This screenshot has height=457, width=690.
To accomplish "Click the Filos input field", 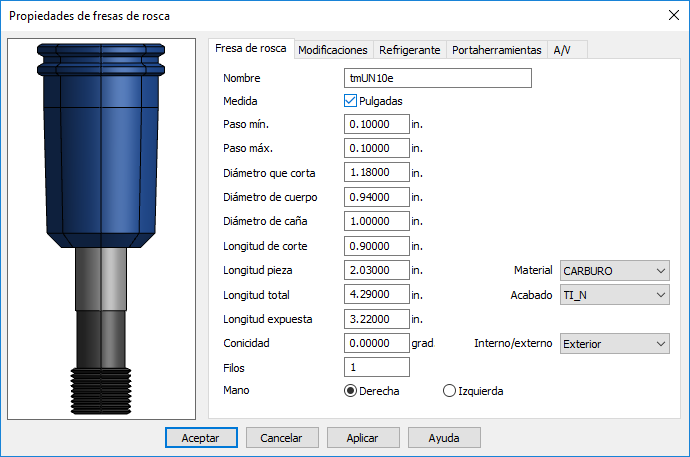I will (x=377, y=367).
